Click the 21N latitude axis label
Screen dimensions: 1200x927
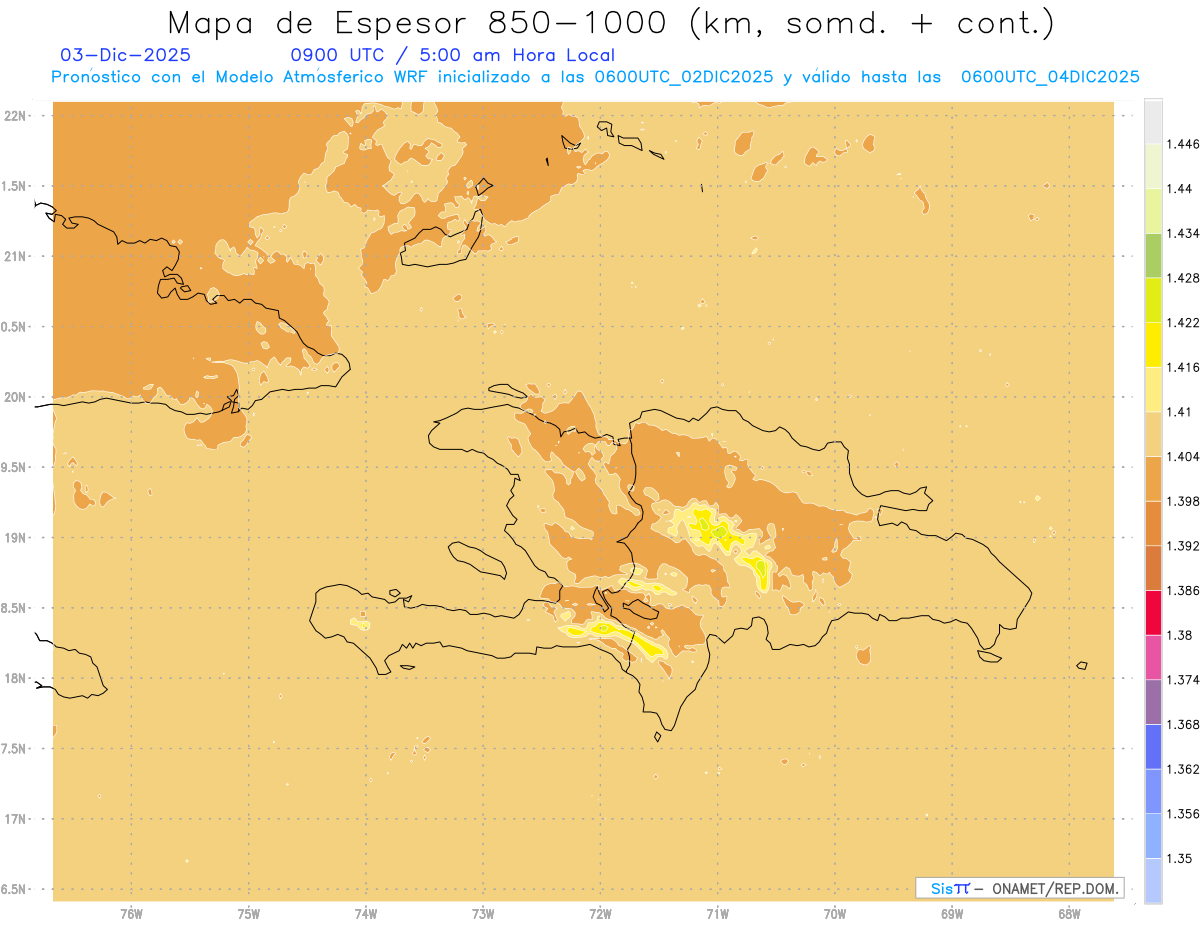(x=15, y=257)
